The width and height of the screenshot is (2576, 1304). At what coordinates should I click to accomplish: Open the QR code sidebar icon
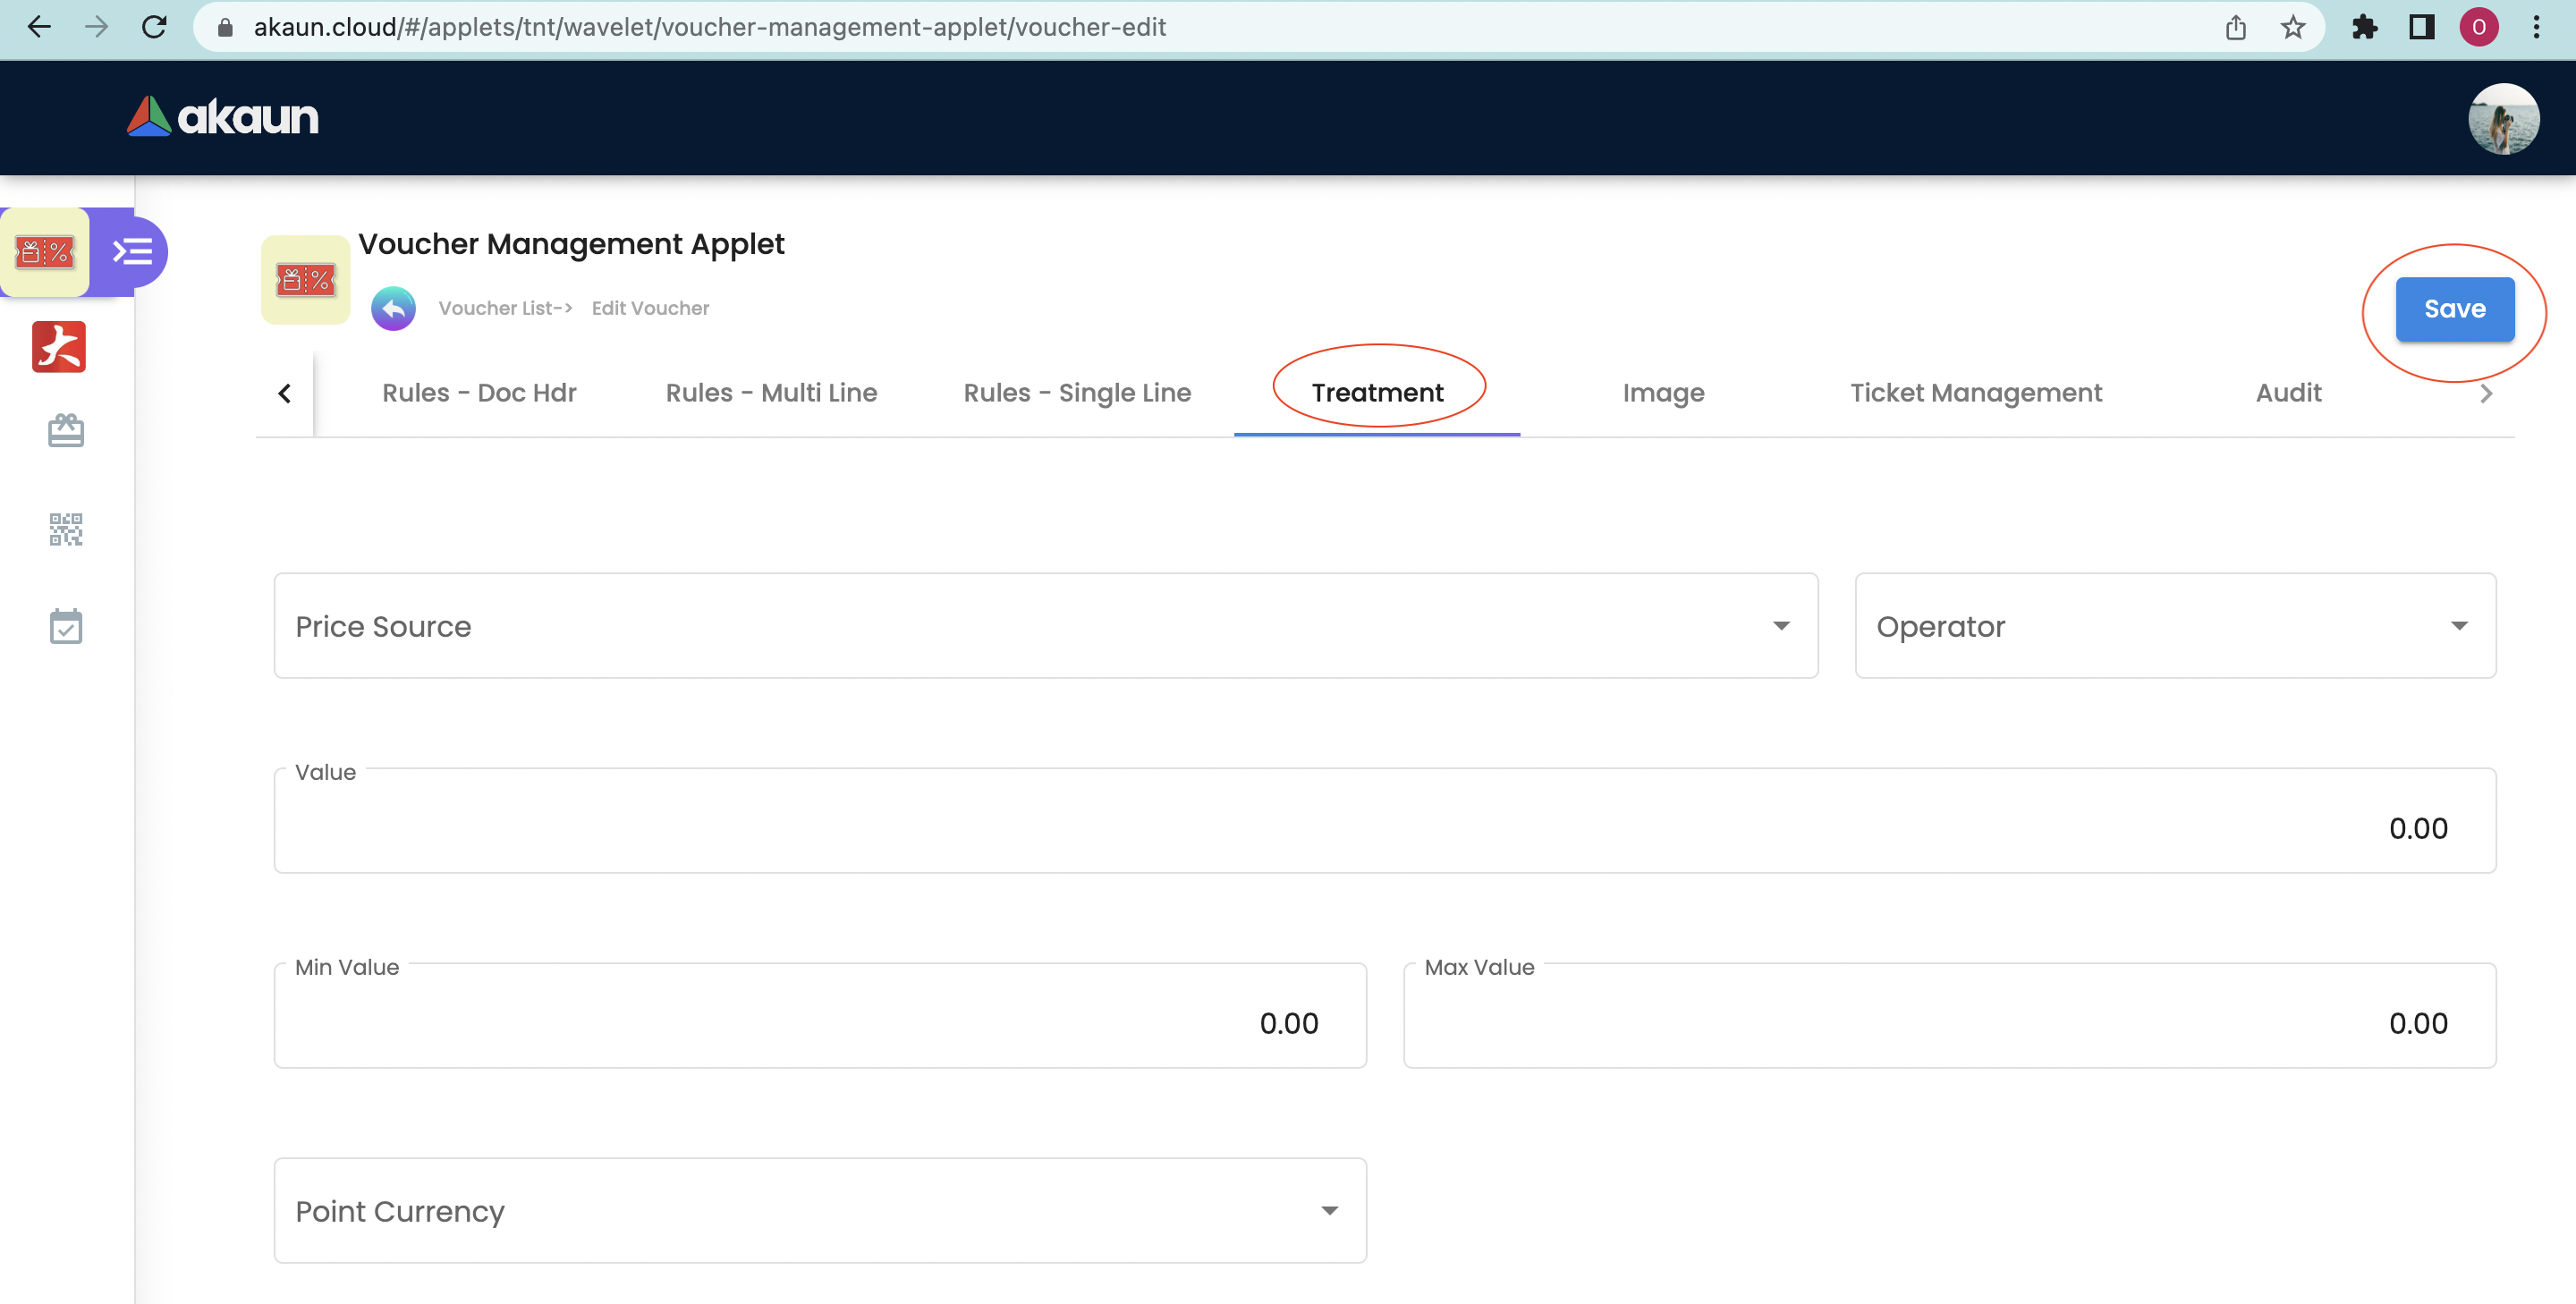pos(66,529)
